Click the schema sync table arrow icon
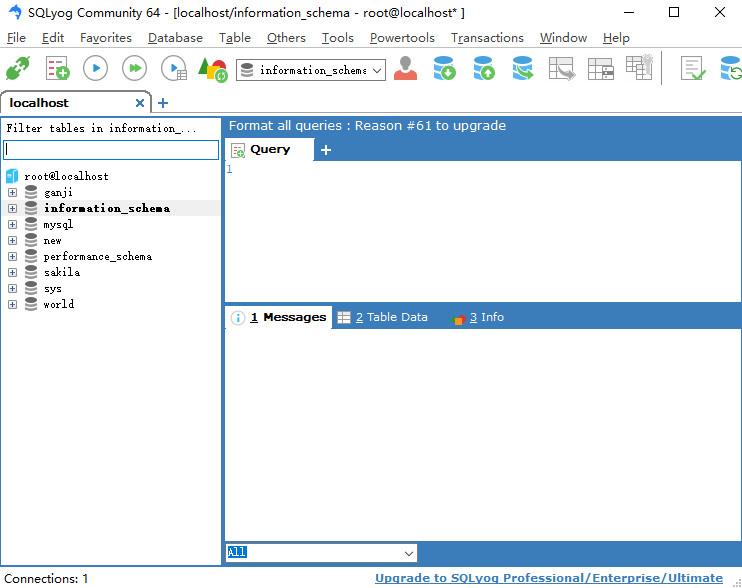742x588 pixels. coord(562,69)
